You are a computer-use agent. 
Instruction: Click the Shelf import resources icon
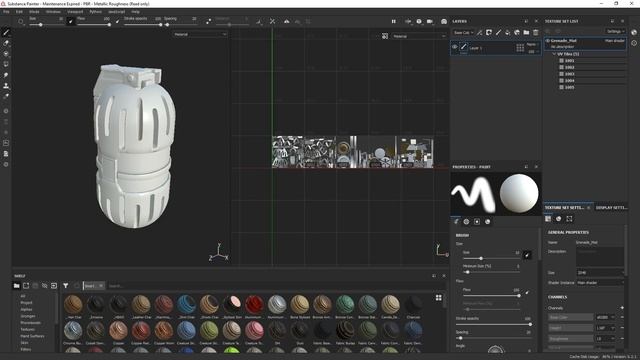pos(54,286)
